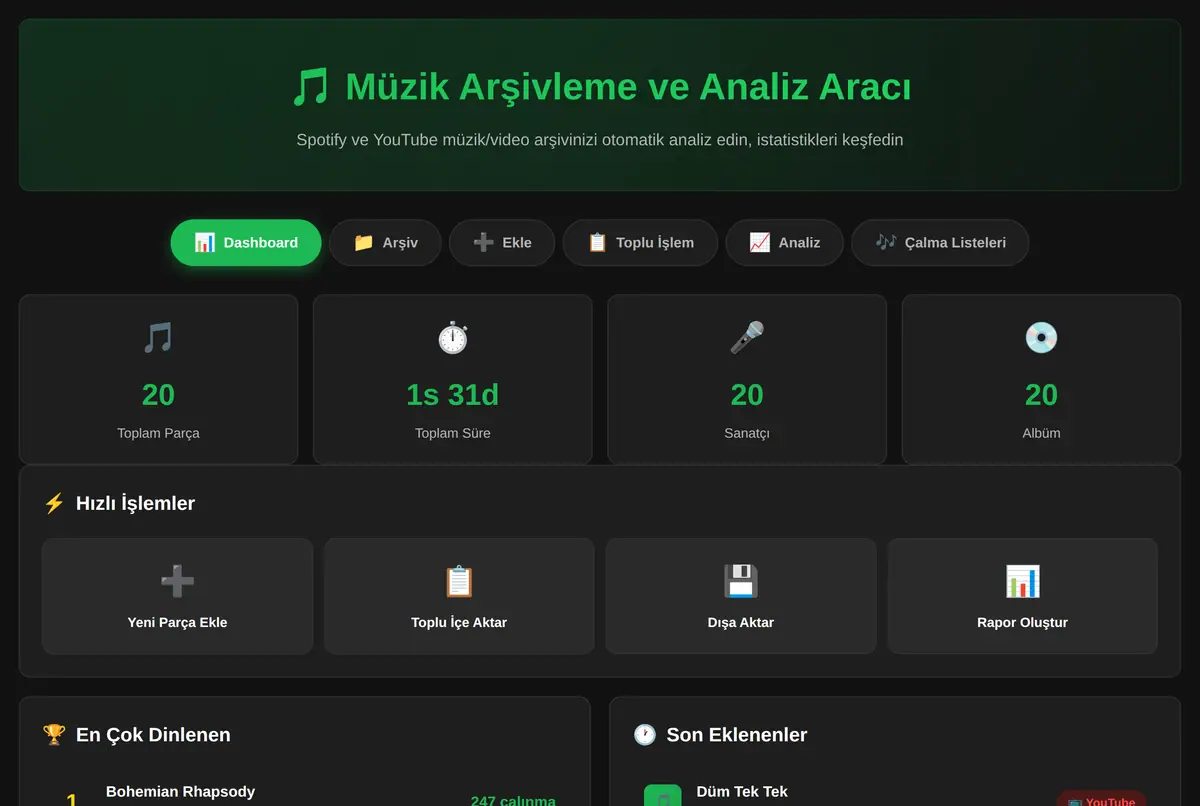Click the 247 çalınma play count

513,800
